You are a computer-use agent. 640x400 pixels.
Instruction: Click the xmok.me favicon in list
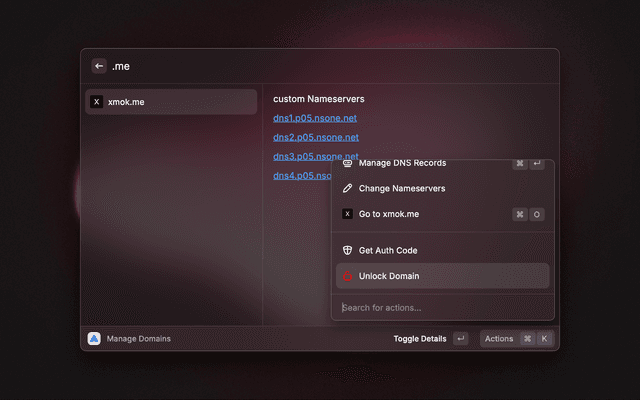point(96,102)
